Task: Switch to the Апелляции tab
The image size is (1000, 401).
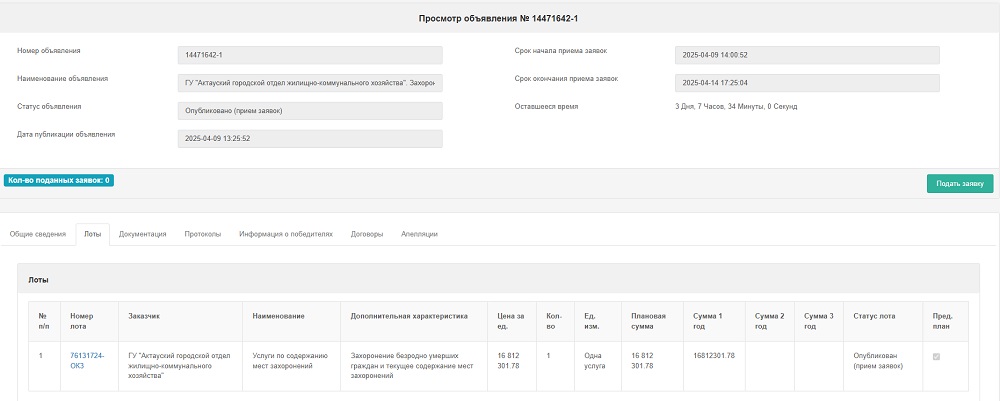Action: [419, 234]
